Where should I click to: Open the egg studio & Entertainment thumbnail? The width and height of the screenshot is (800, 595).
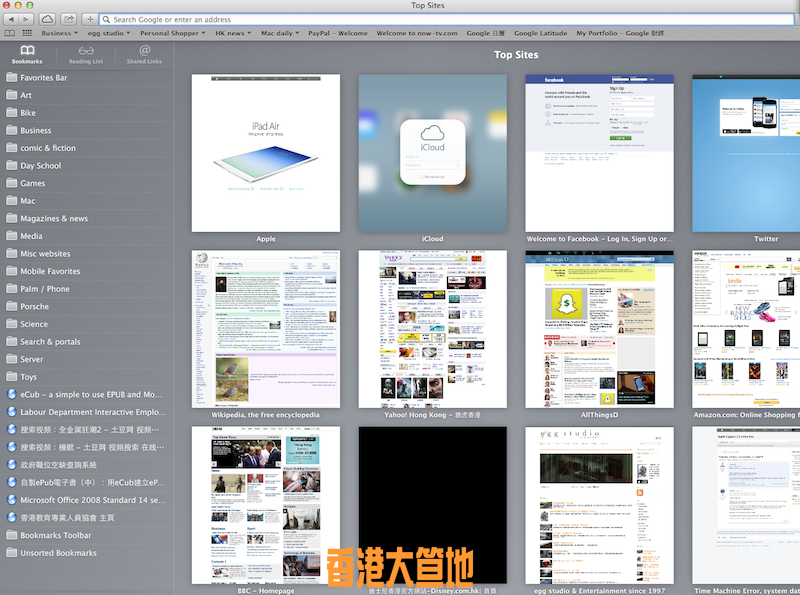pos(599,505)
